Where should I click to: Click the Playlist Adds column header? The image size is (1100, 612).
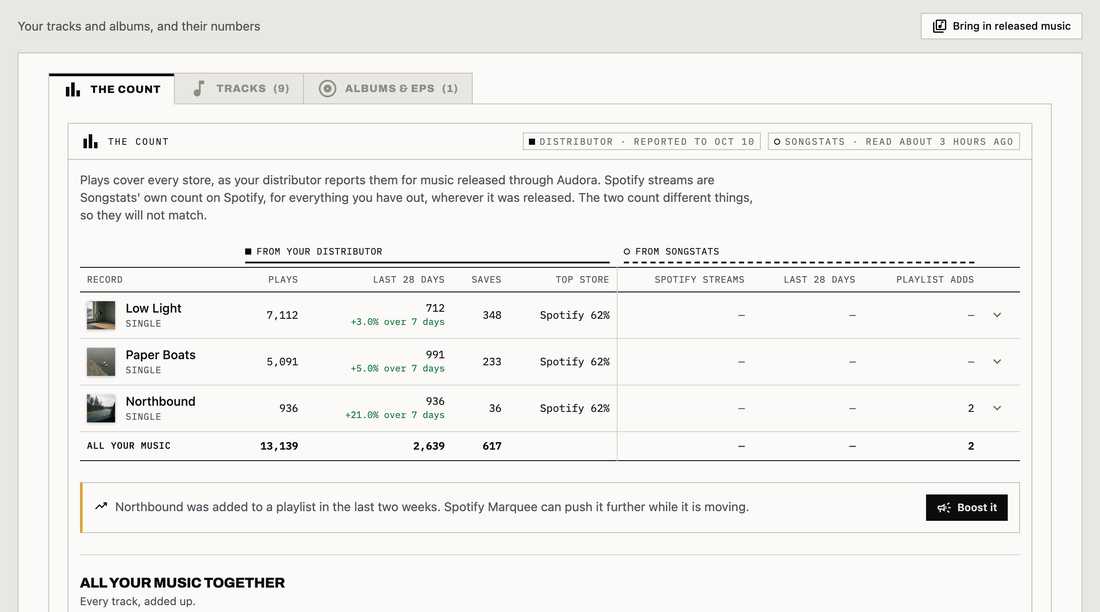(935, 279)
